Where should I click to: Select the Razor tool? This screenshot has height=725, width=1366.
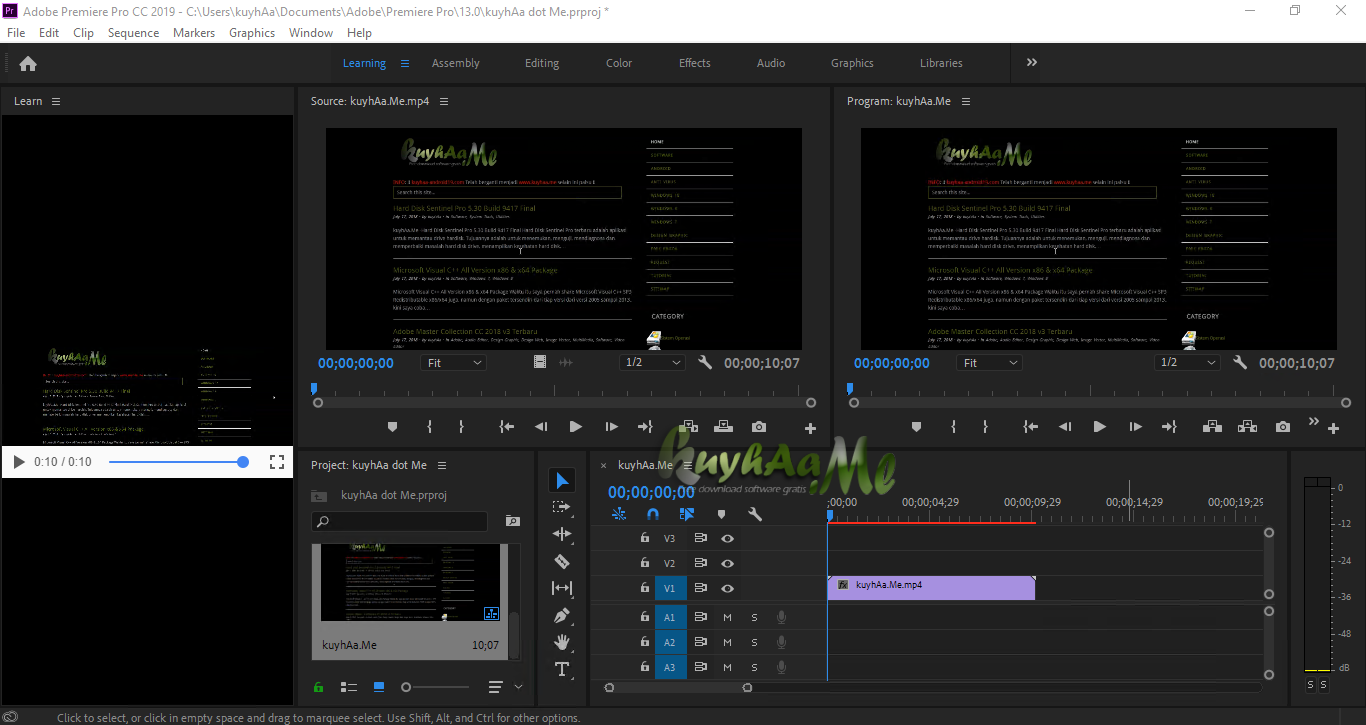point(562,562)
